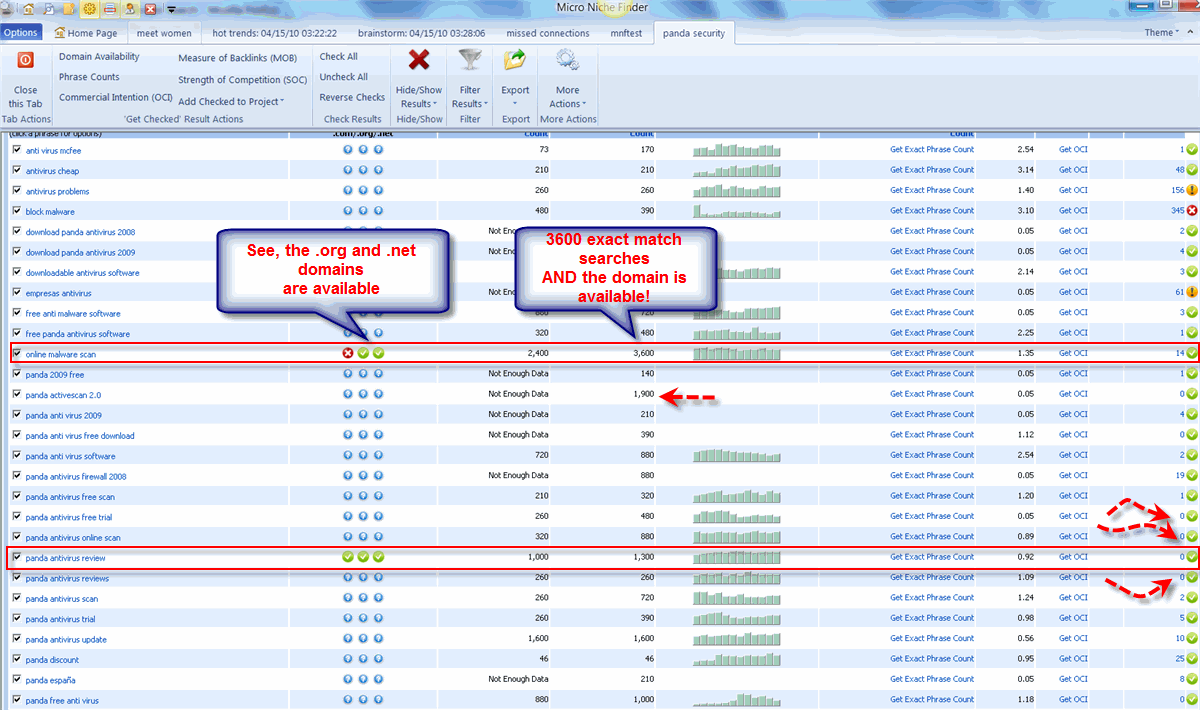1200x710 pixels.
Task: Open the Add Checked to Project dropdown
Action: coord(231,101)
